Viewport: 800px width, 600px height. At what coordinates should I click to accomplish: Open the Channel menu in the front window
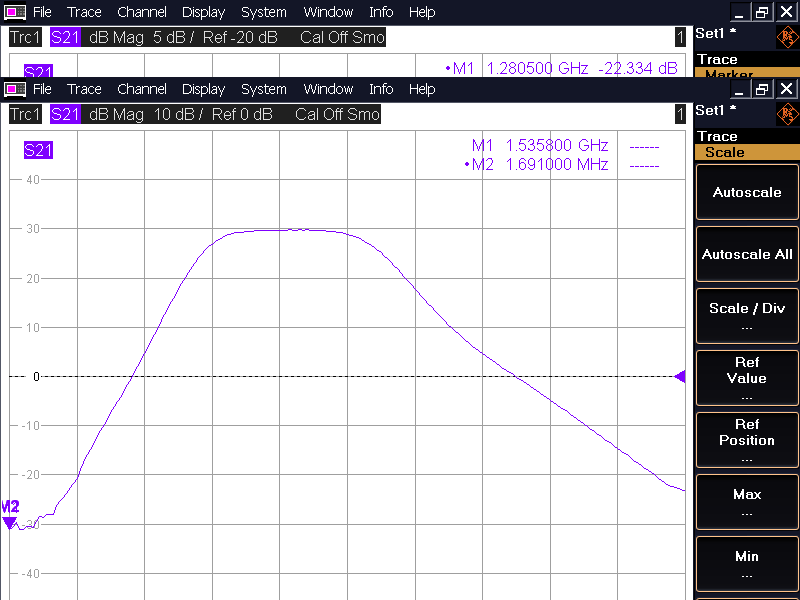(x=141, y=89)
